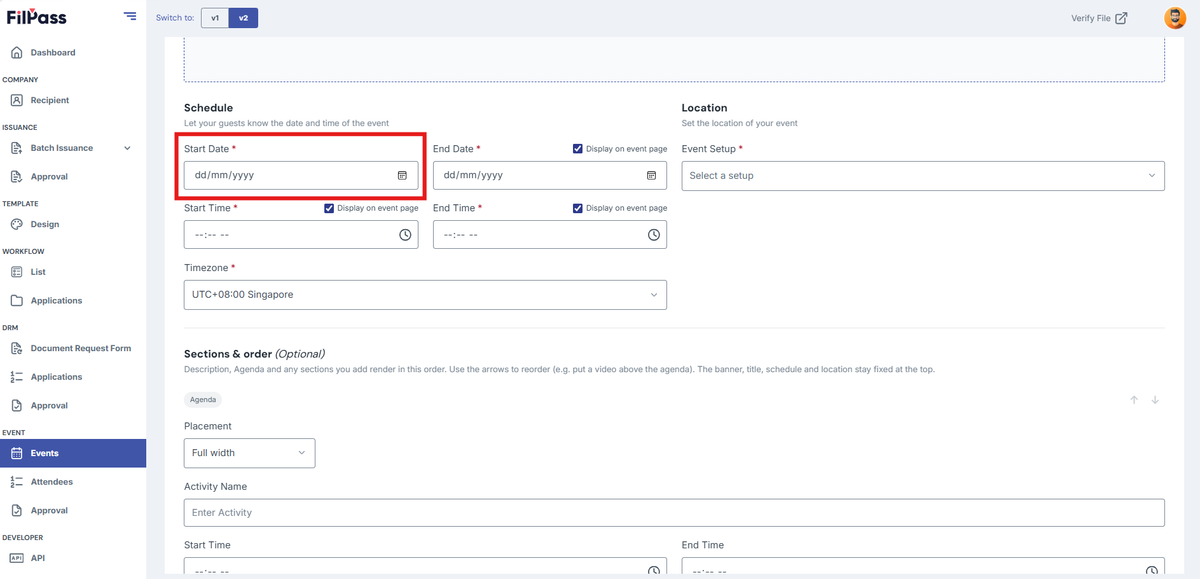Open the Event Setup dropdown
This screenshot has height=579, width=1200.
923,175
